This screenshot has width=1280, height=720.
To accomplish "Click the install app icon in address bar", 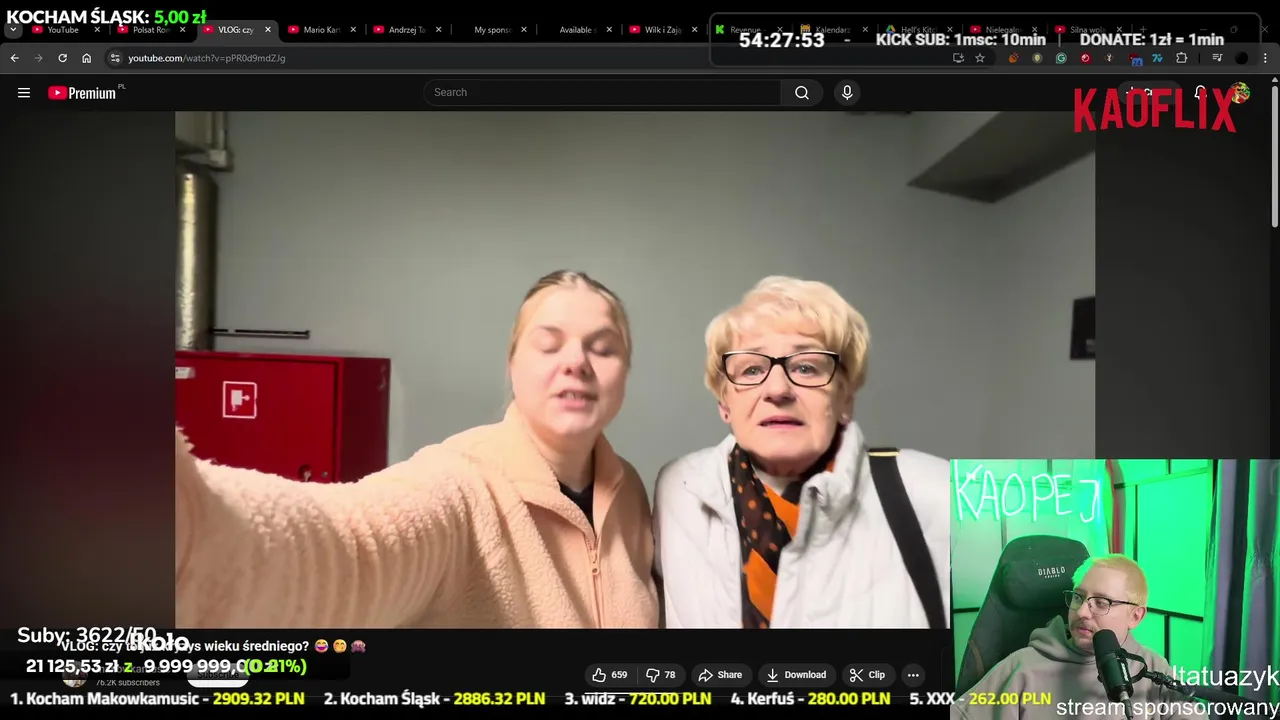I will (958, 58).
